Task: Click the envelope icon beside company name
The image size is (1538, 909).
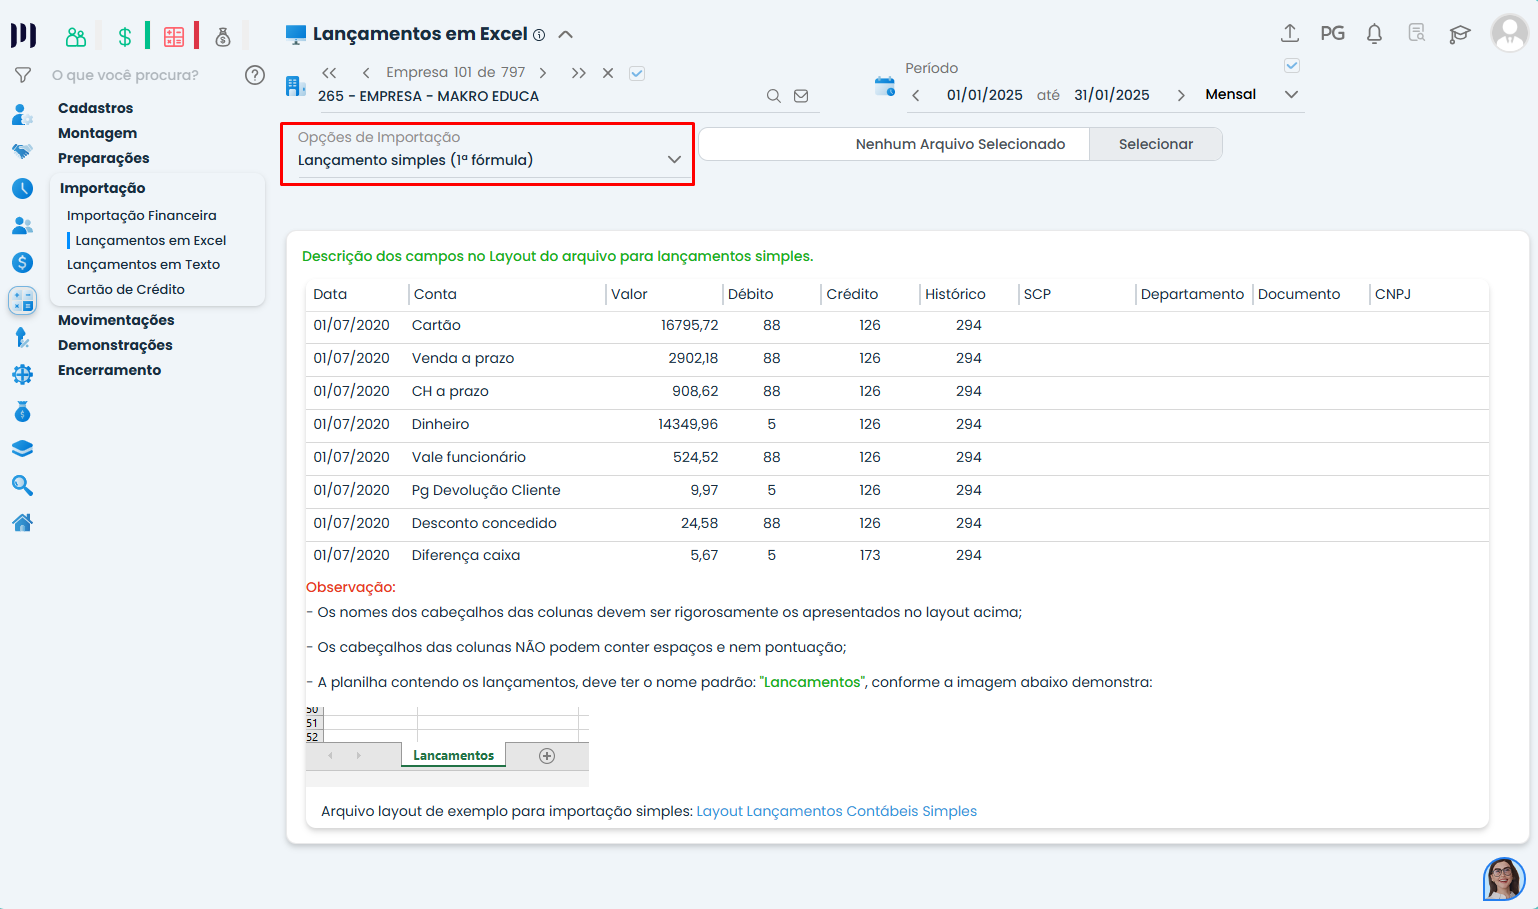Action: pyautogui.click(x=801, y=96)
